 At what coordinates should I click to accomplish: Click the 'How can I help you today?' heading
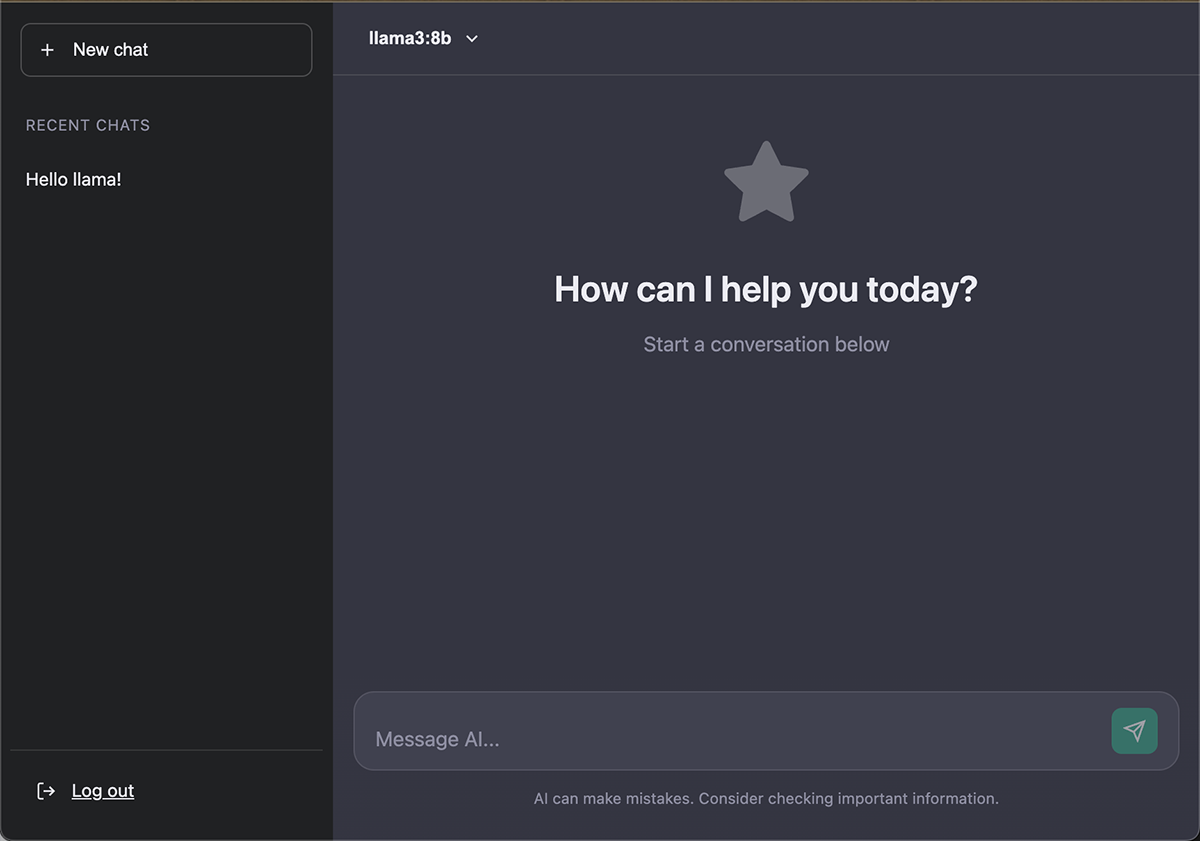coord(766,289)
